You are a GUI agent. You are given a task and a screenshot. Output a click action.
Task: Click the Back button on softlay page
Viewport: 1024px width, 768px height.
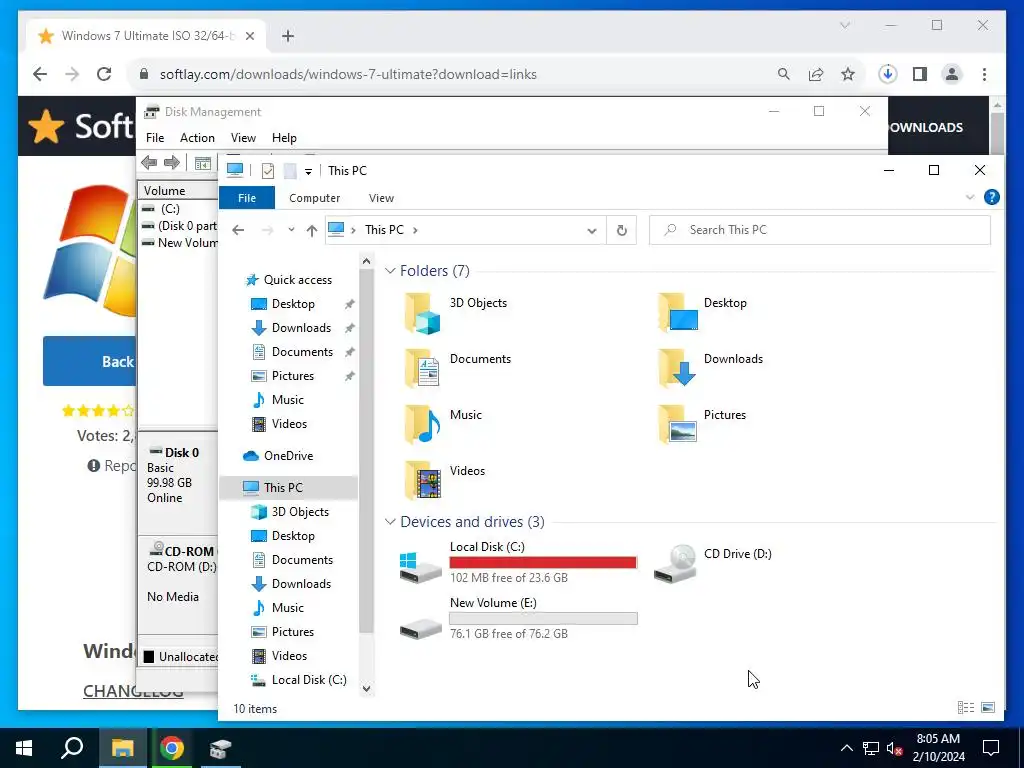pos(89,361)
